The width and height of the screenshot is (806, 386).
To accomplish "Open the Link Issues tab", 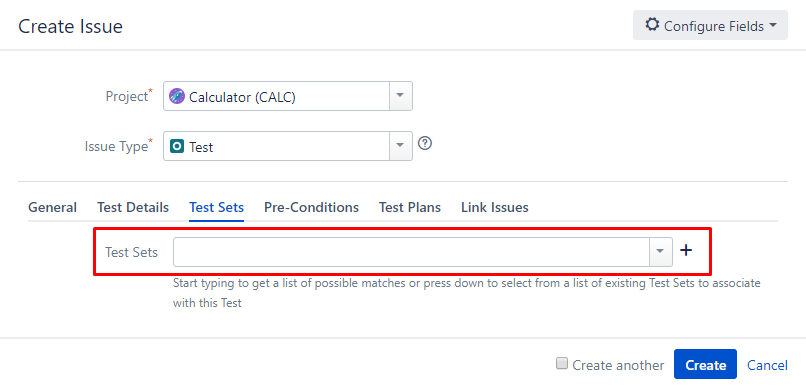I will (x=494, y=208).
